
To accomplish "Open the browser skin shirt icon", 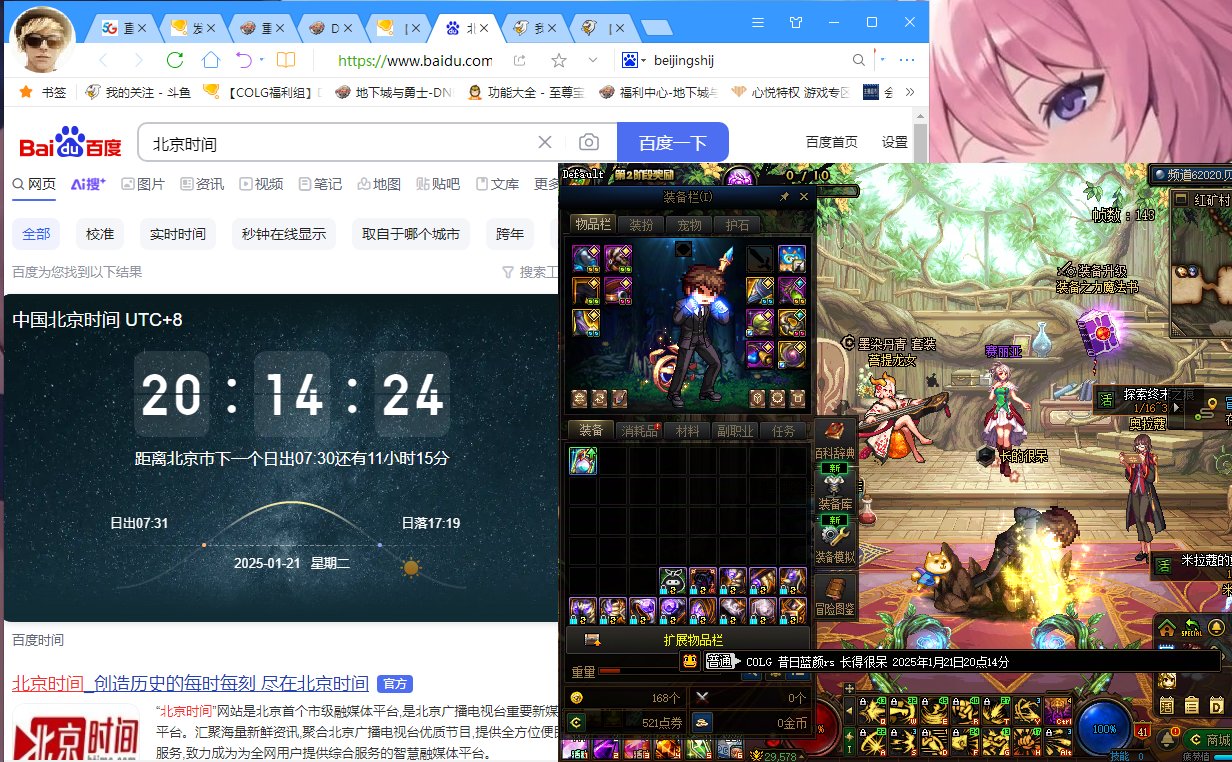I will coord(796,22).
